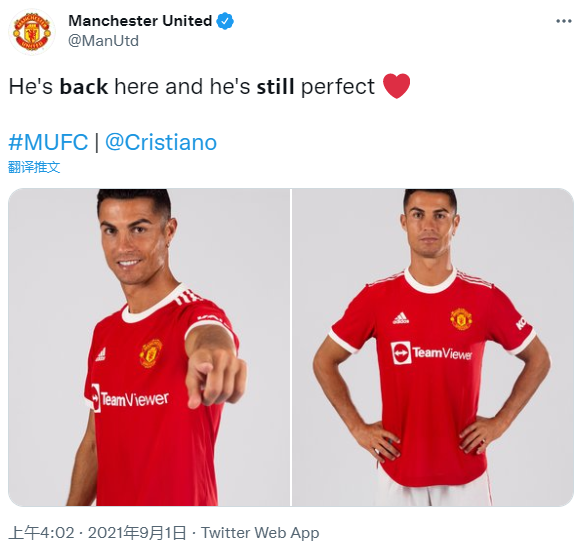
Task: Click the adidas logo on right photo jersey
Action: (401, 318)
